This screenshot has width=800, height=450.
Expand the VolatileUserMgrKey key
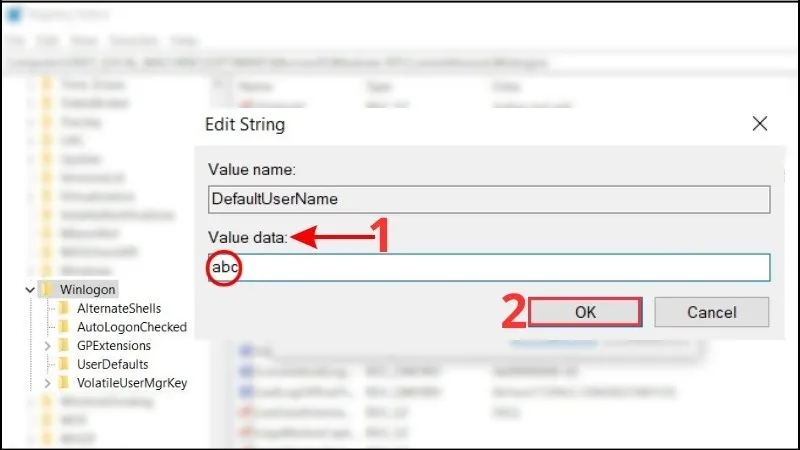47,383
